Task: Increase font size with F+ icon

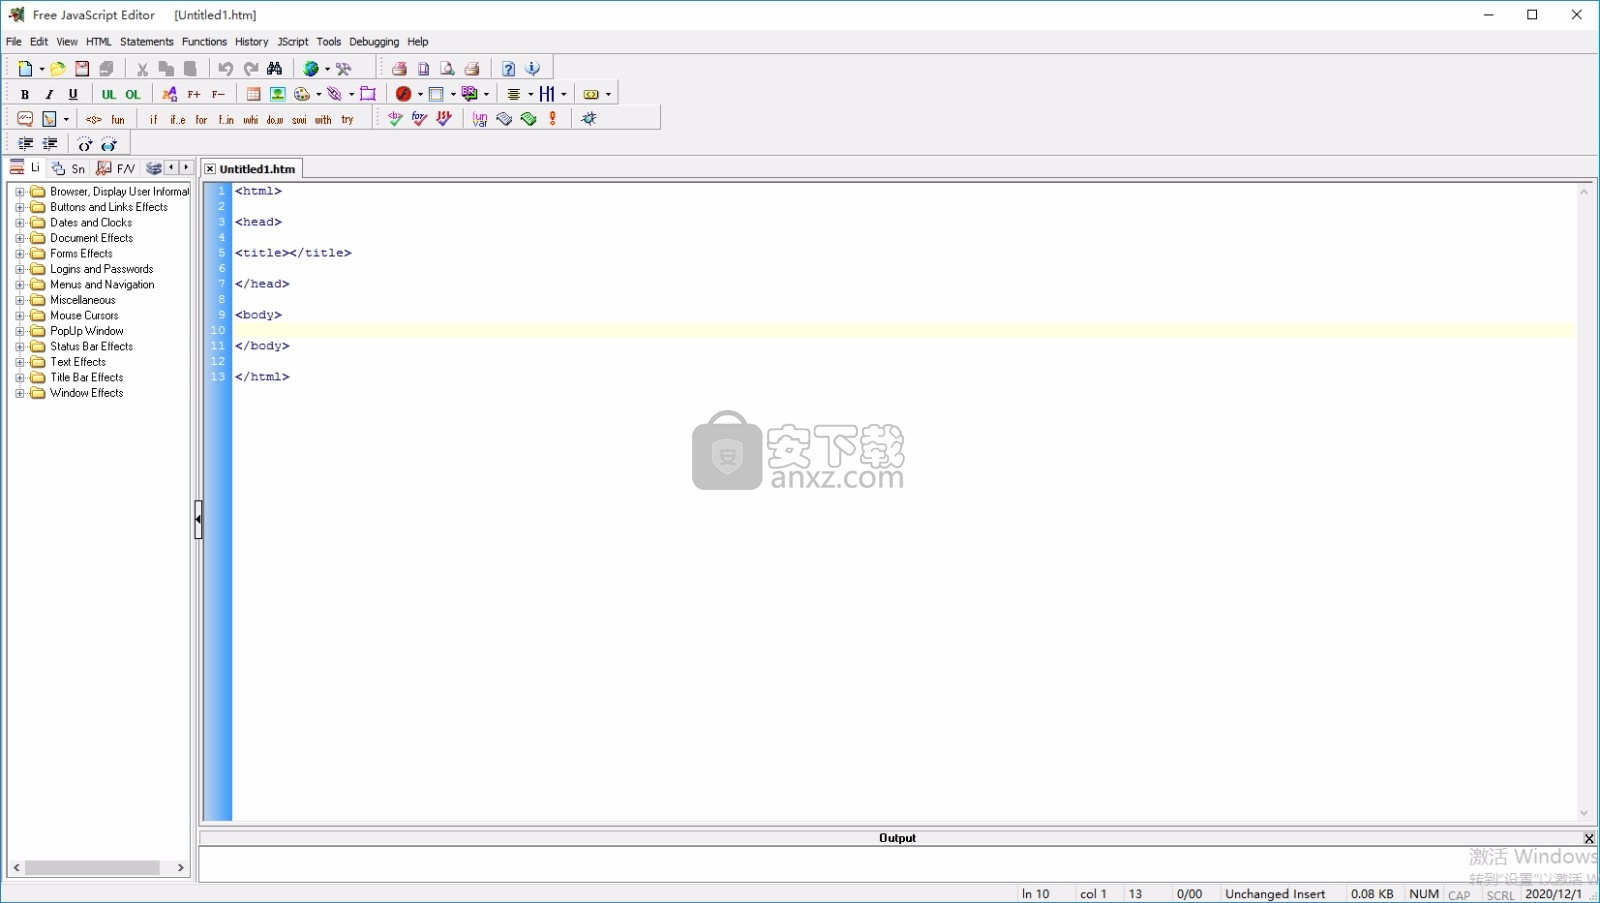Action: [x=194, y=94]
